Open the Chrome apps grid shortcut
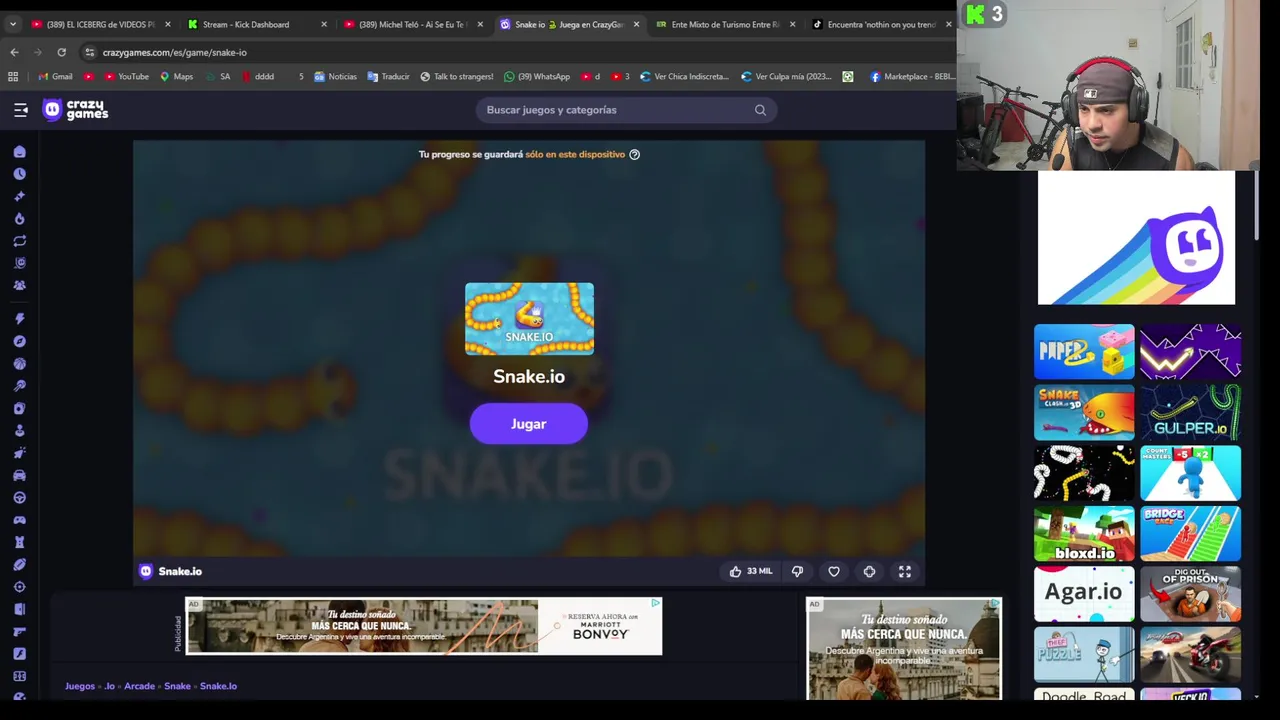 pyautogui.click(x=13, y=76)
